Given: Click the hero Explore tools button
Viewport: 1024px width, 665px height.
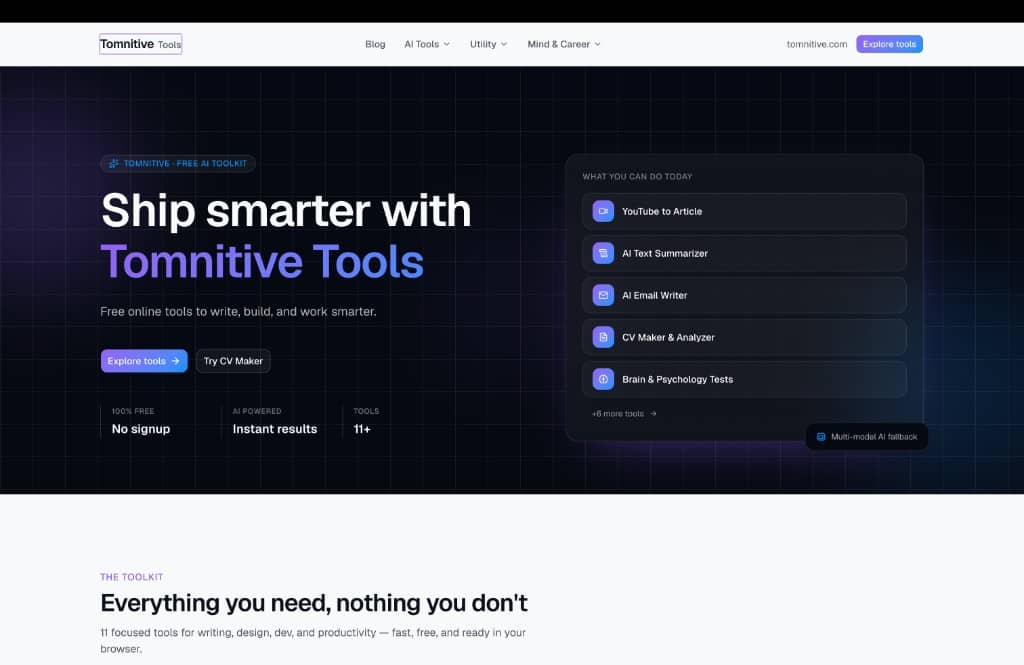Looking at the screenshot, I should tap(144, 361).
